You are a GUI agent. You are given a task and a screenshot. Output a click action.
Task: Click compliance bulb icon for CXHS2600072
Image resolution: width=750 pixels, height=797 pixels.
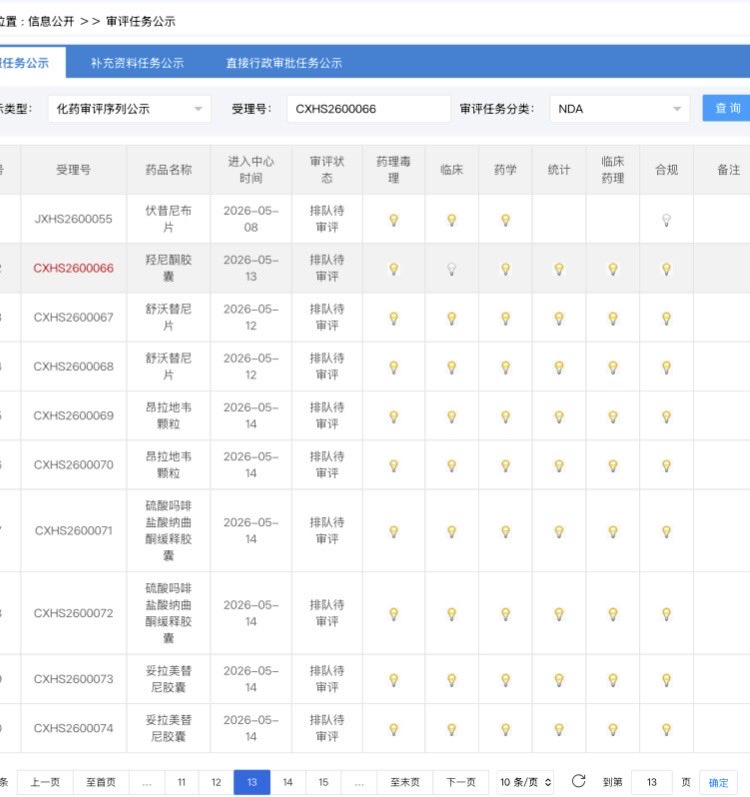[x=666, y=614]
